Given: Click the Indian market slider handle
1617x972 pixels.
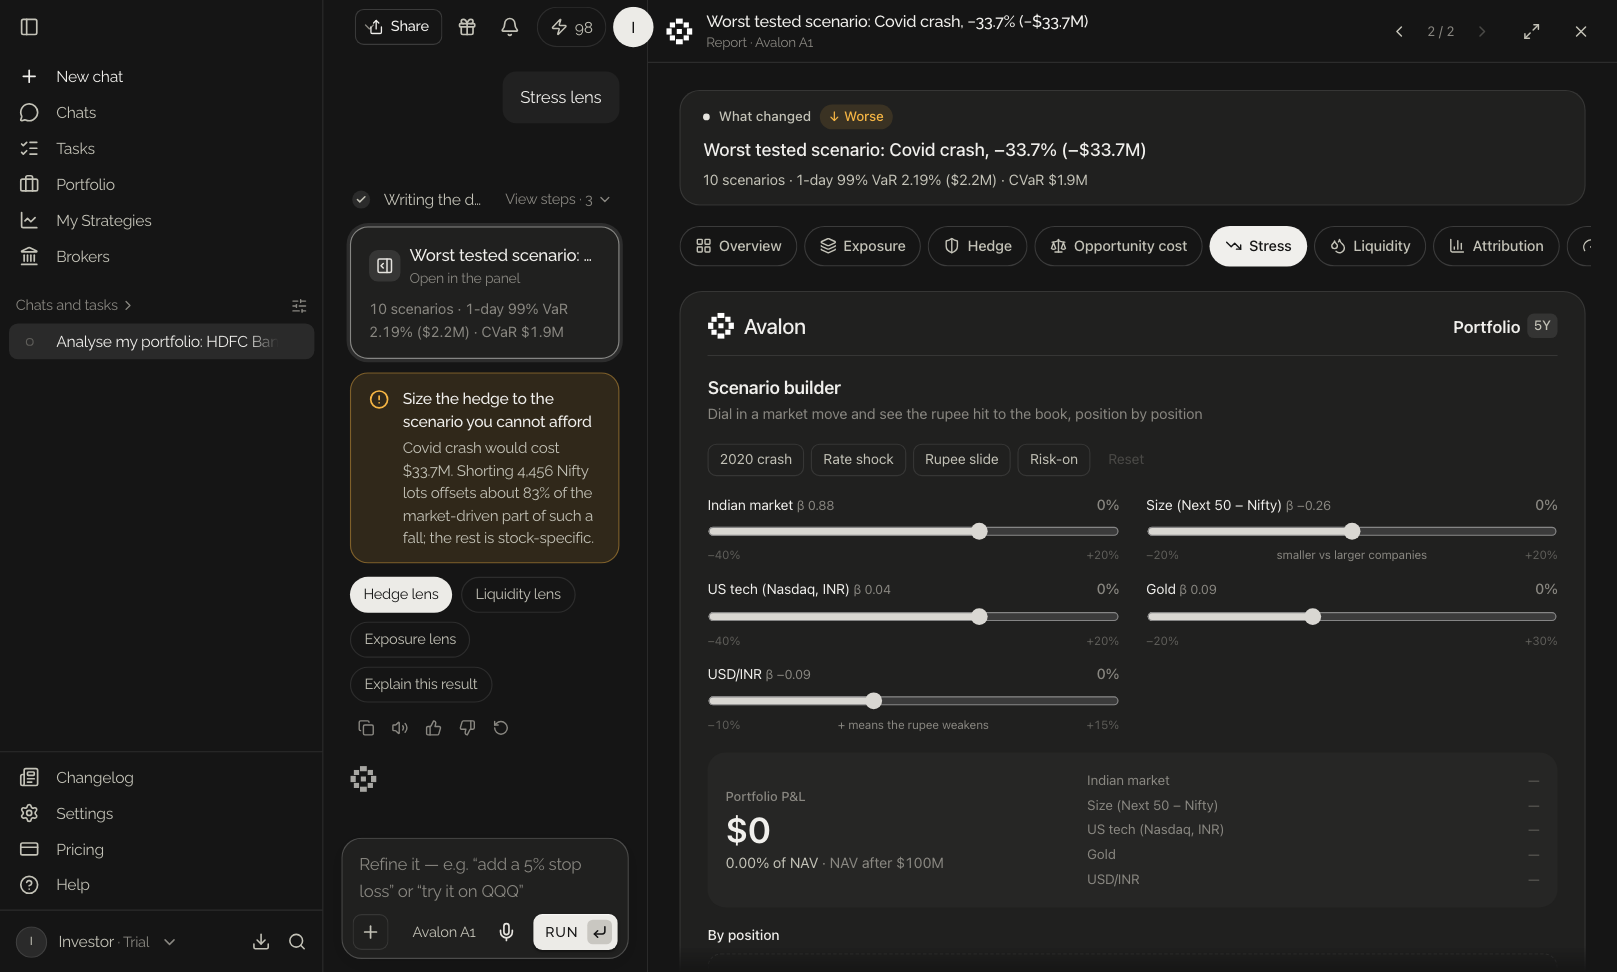Looking at the screenshot, I should 979,532.
